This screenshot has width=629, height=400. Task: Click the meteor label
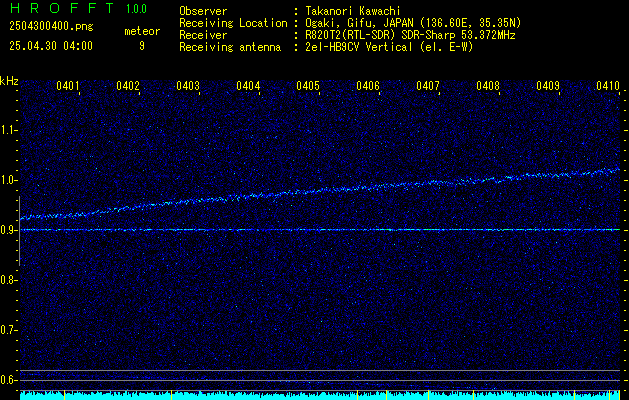(142, 31)
